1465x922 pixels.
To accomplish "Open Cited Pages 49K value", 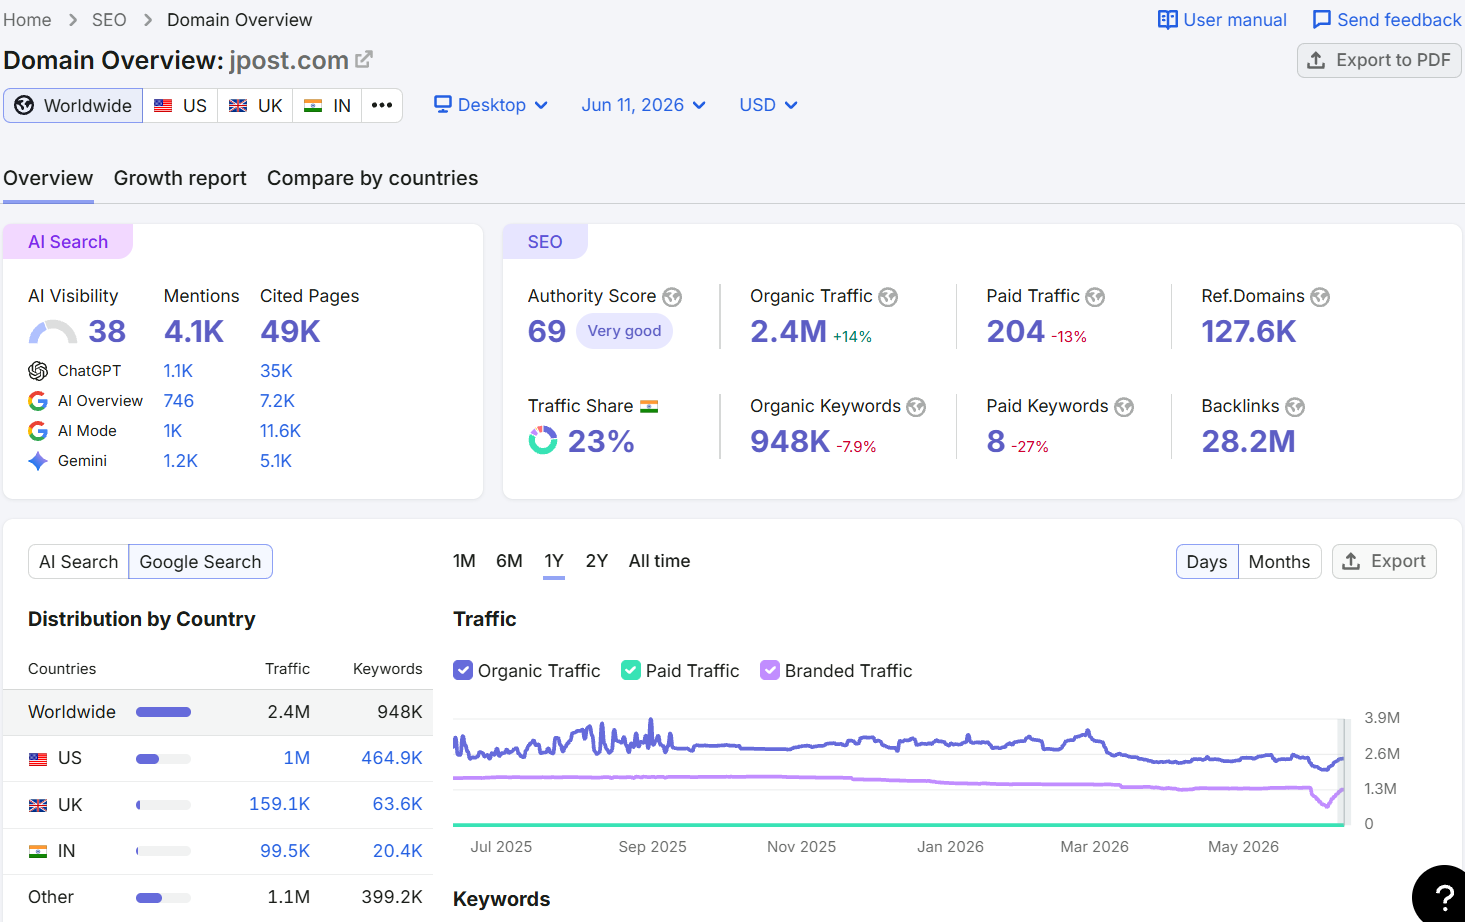I will click(x=290, y=332).
